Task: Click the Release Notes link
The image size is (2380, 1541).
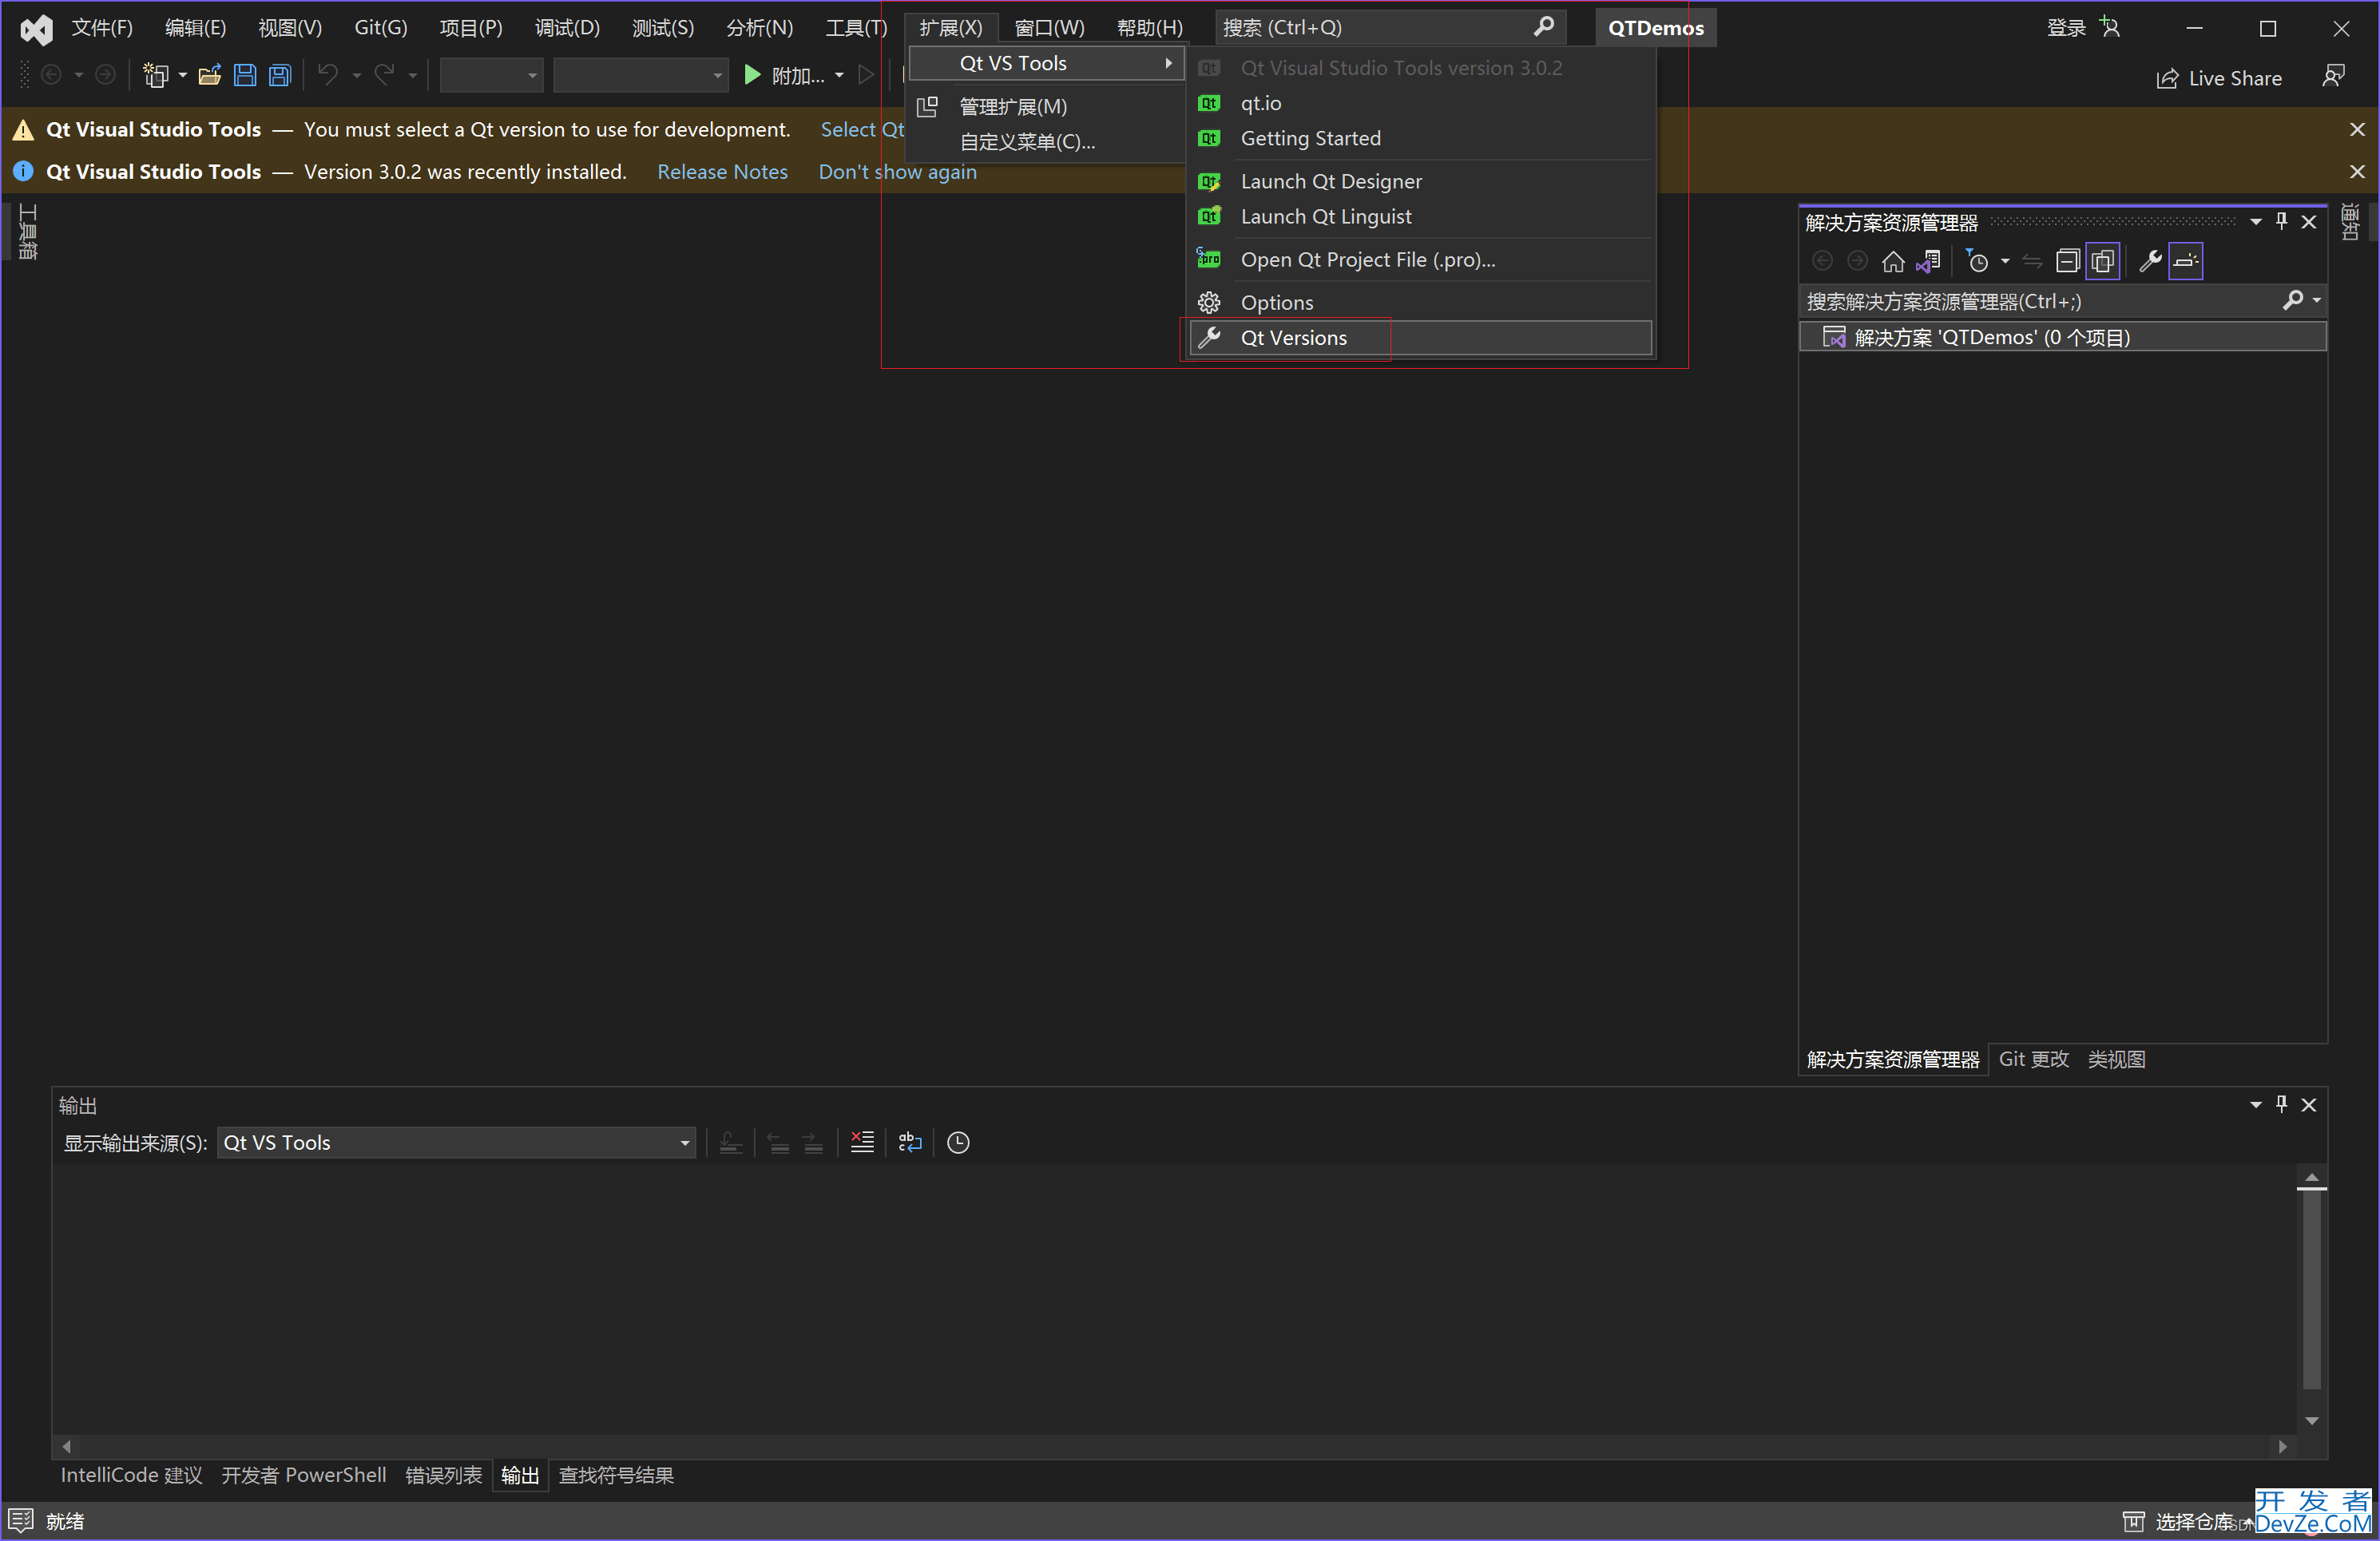Action: [722, 172]
